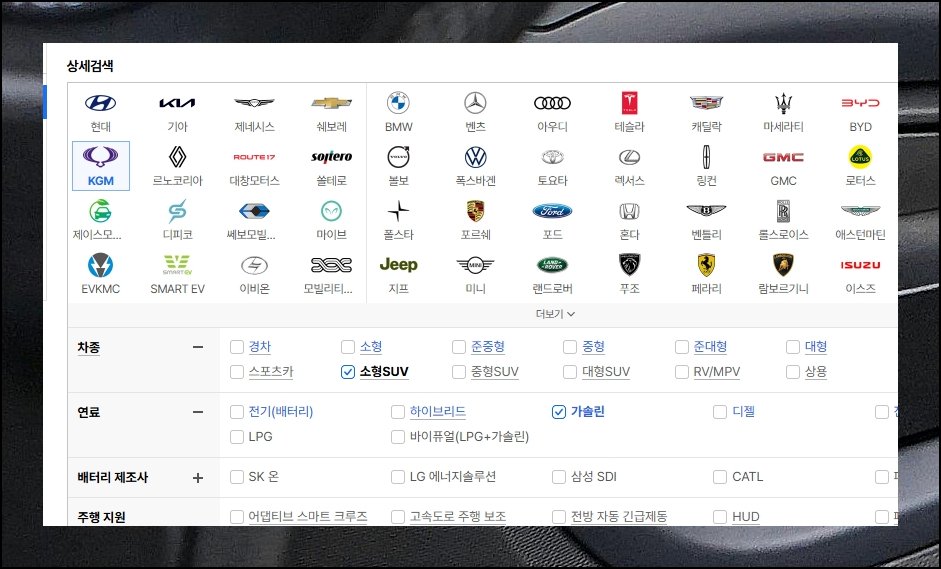Image resolution: width=941 pixels, height=569 pixels.
Task: Pick the Ferrari (페라리) brand logo
Action: click(706, 265)
